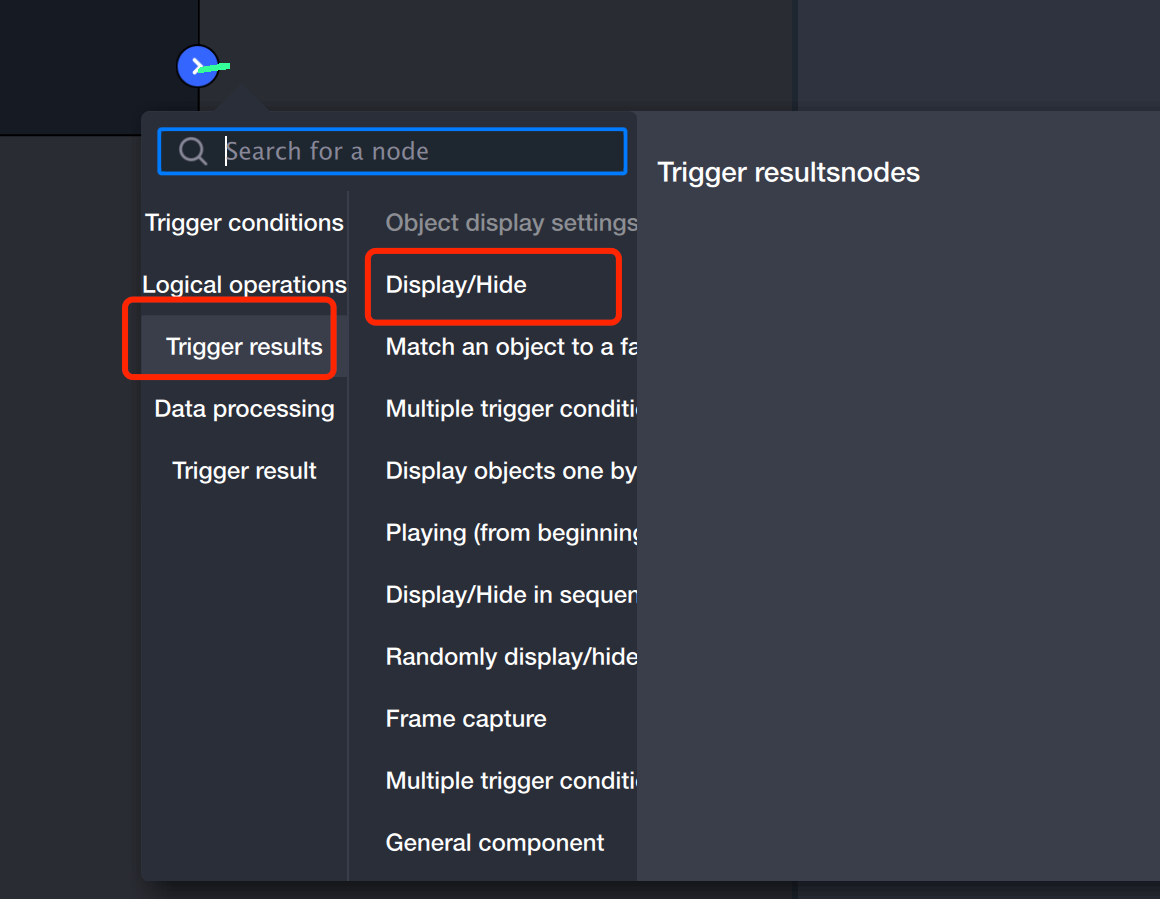The width and height of the screenshot is (1160, 899).
Task: Click the blue arrow node port icon
Action: point(198,67)
